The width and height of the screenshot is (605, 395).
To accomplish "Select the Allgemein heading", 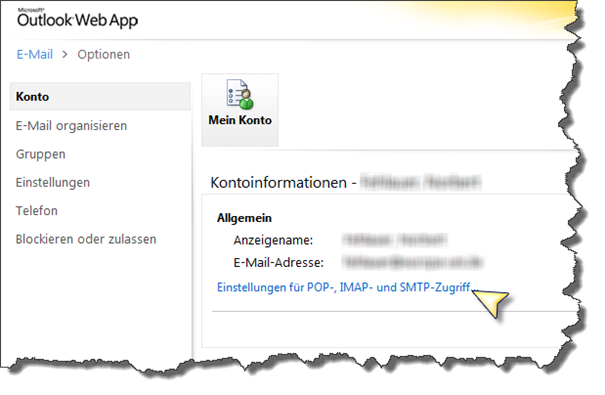I will 244,218.
